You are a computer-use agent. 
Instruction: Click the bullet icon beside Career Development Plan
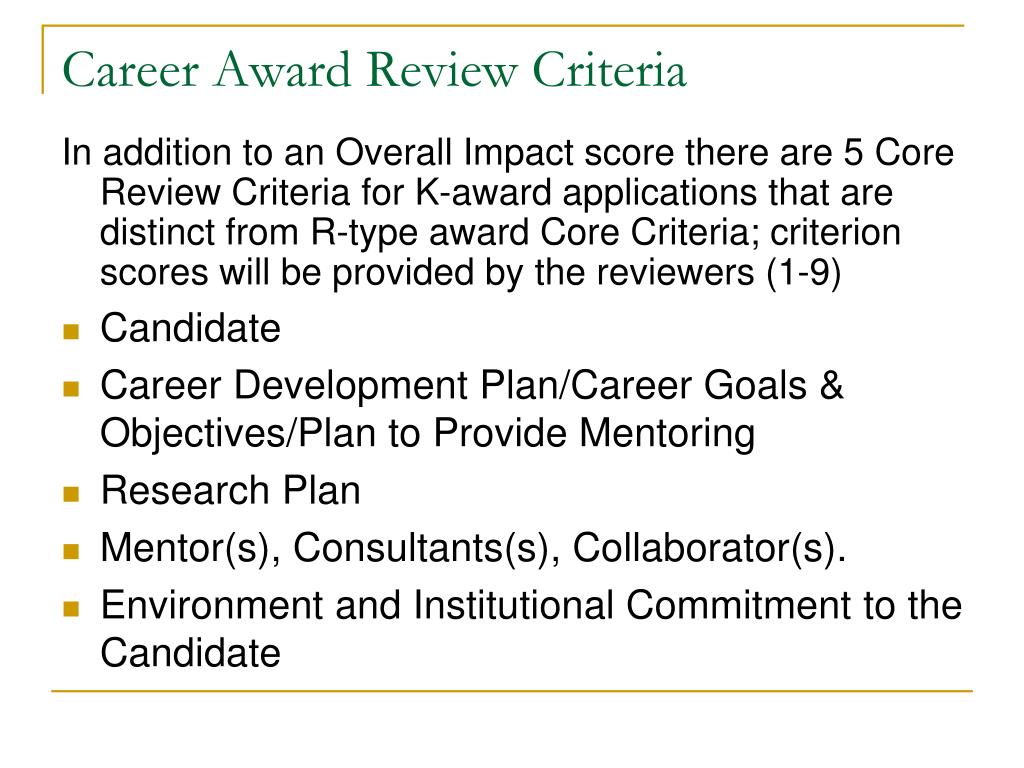coord(71,389)
